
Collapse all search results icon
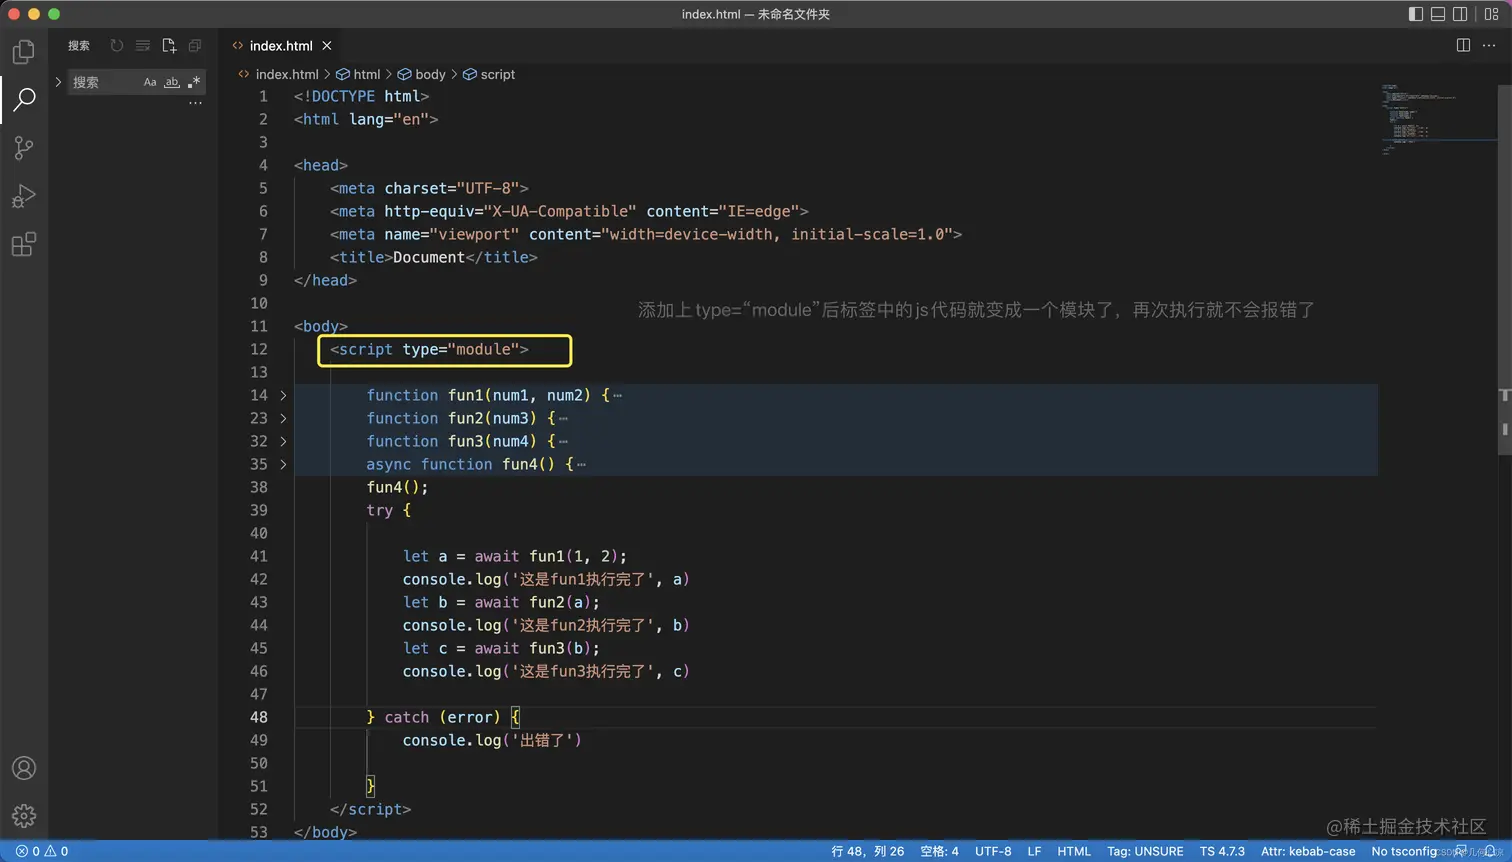195,45
